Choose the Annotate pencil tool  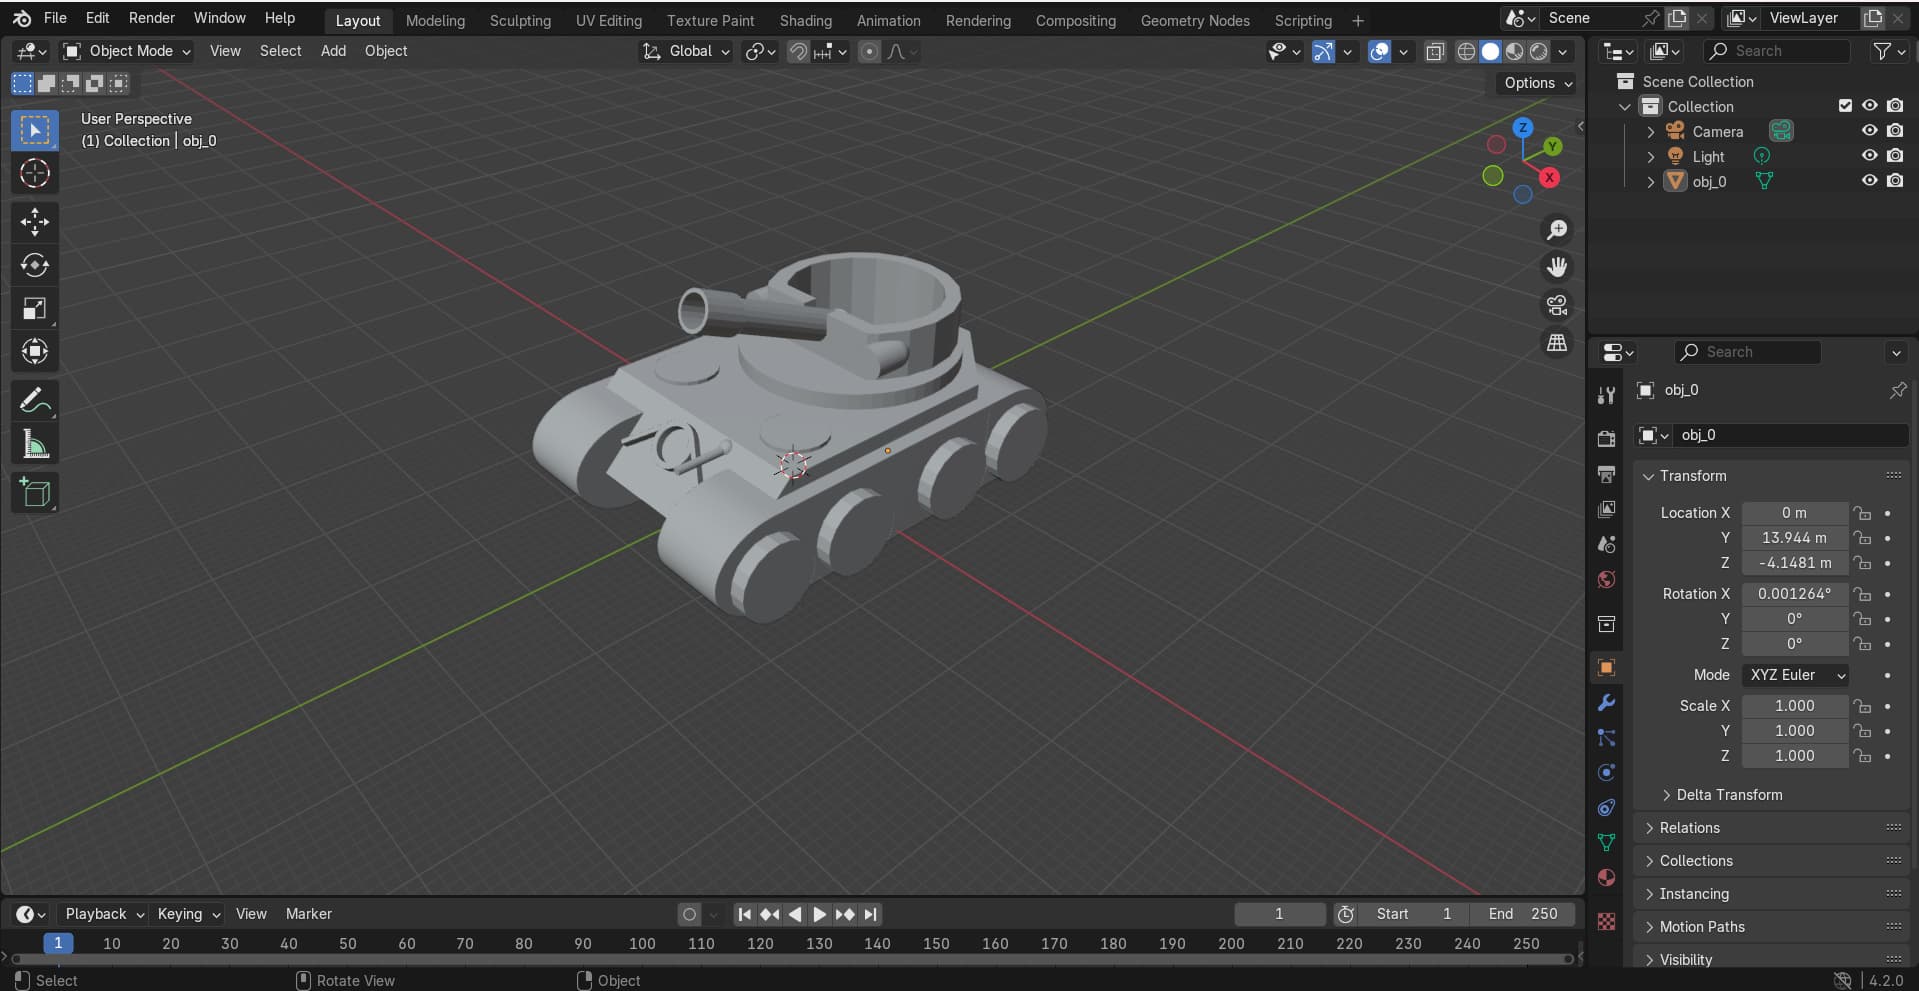pyautogui.click(x=35, y=401)
